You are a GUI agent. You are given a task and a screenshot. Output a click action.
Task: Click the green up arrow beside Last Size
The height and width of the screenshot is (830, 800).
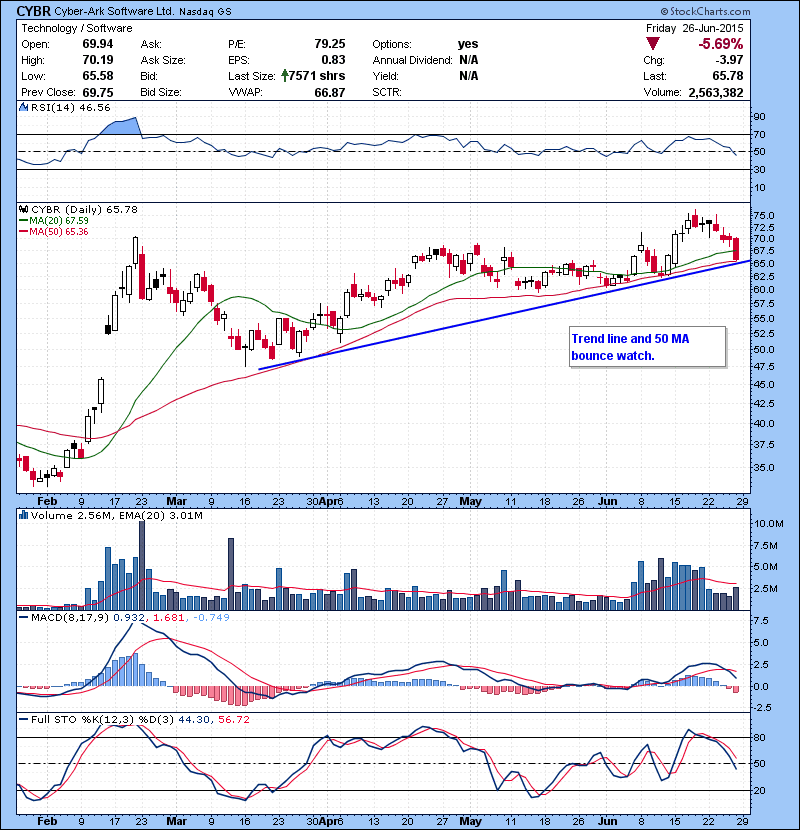286,76
